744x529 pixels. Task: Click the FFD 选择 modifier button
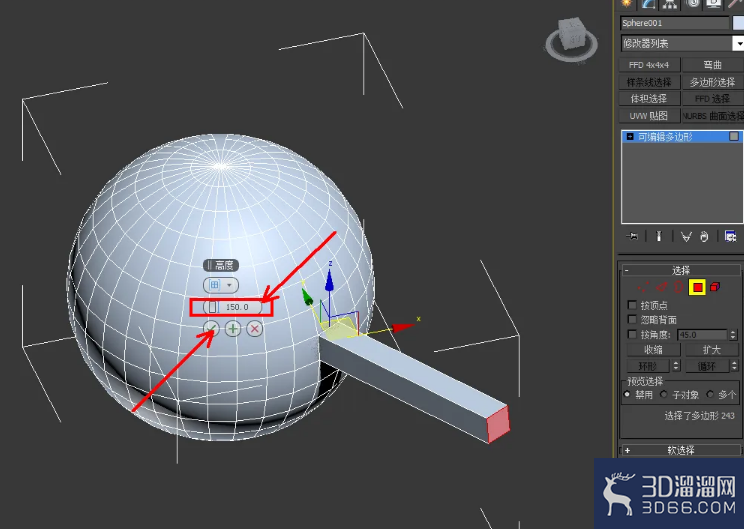[713, 99]
